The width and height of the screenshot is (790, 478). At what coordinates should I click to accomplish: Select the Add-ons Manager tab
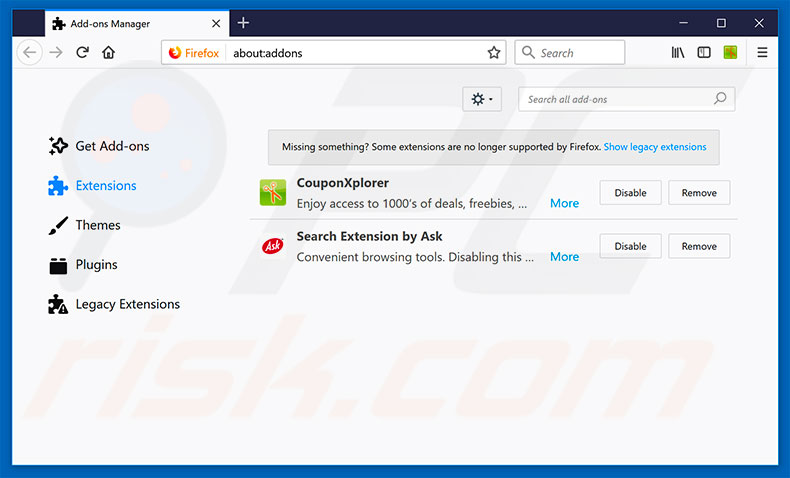pyautogui.click(x=137, y=23)
